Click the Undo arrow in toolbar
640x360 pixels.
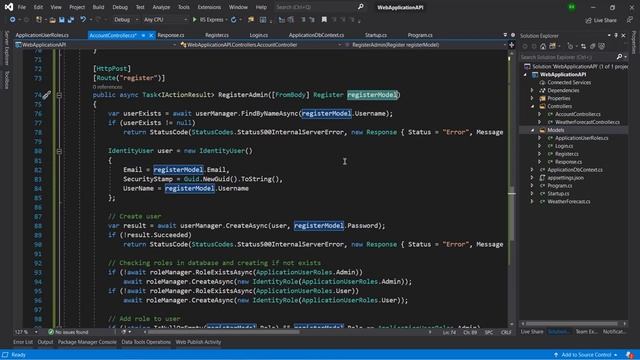[x=83, y=20]
